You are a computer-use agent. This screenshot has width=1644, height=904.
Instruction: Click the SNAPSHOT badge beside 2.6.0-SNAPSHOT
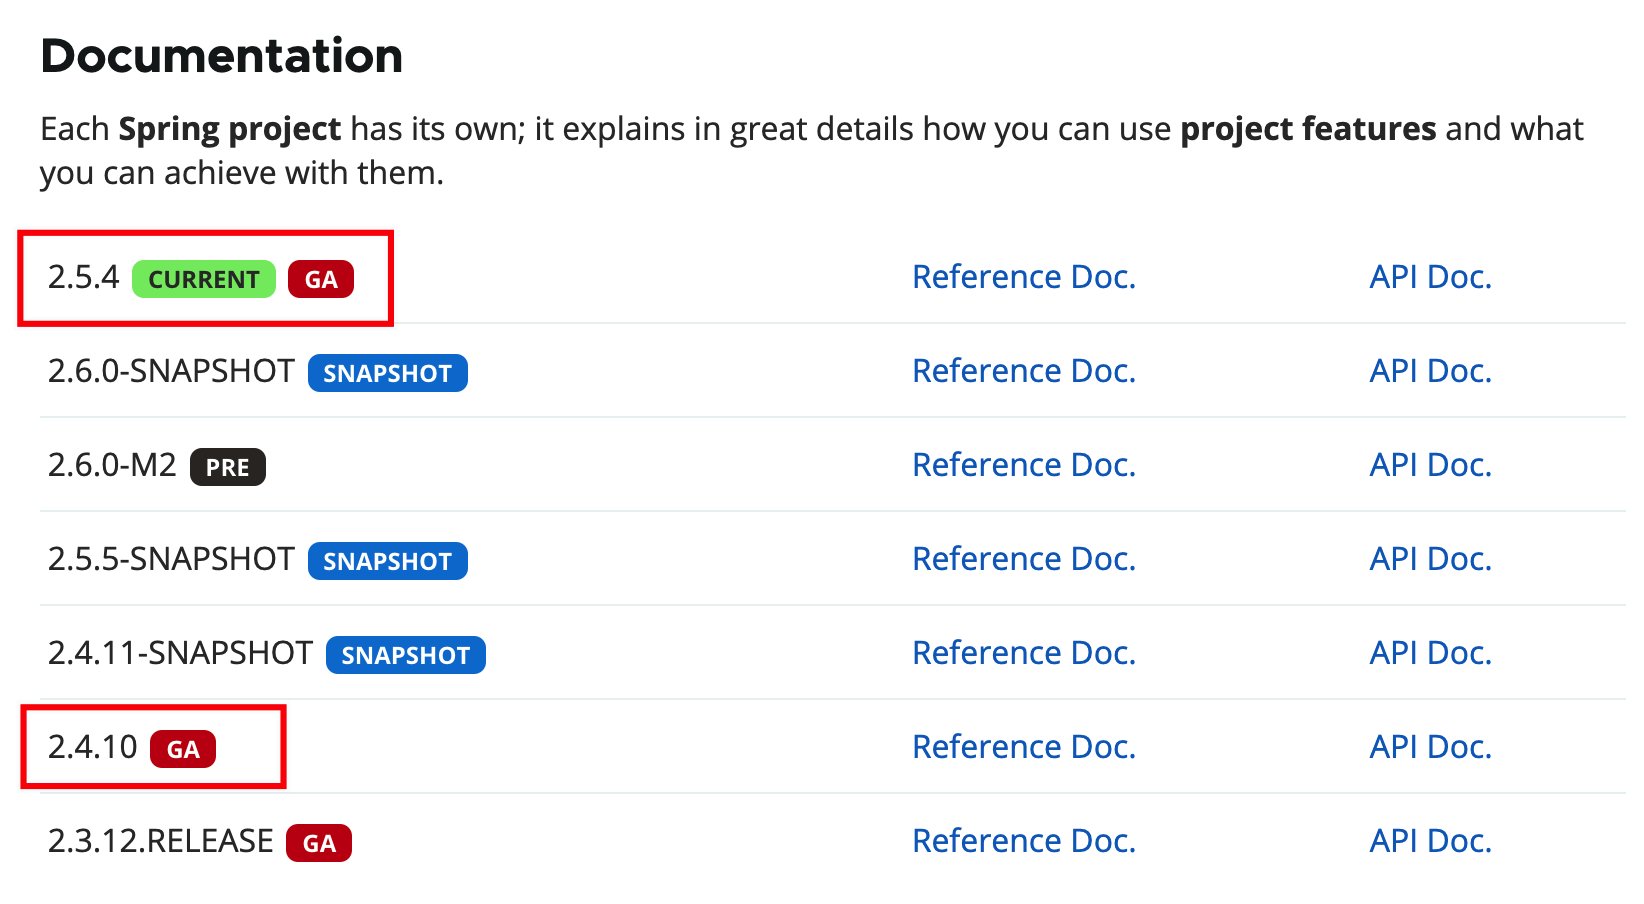(x=387, y=373)
